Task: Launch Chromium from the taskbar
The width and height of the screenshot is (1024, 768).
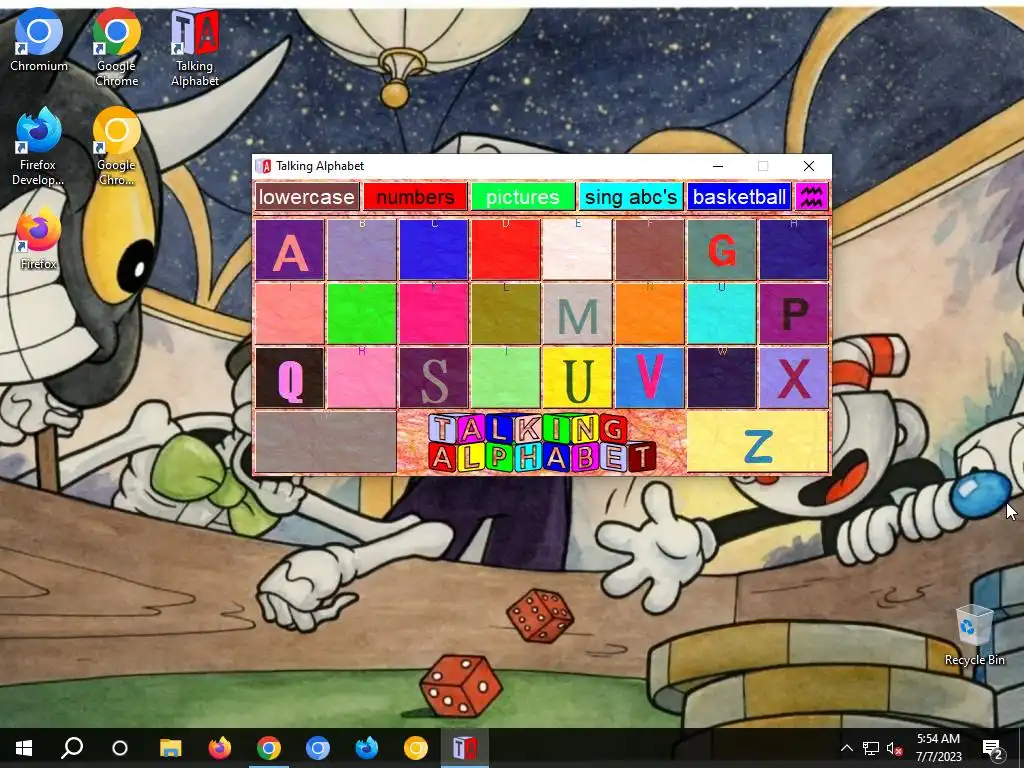Action: [x=317, y=748]
